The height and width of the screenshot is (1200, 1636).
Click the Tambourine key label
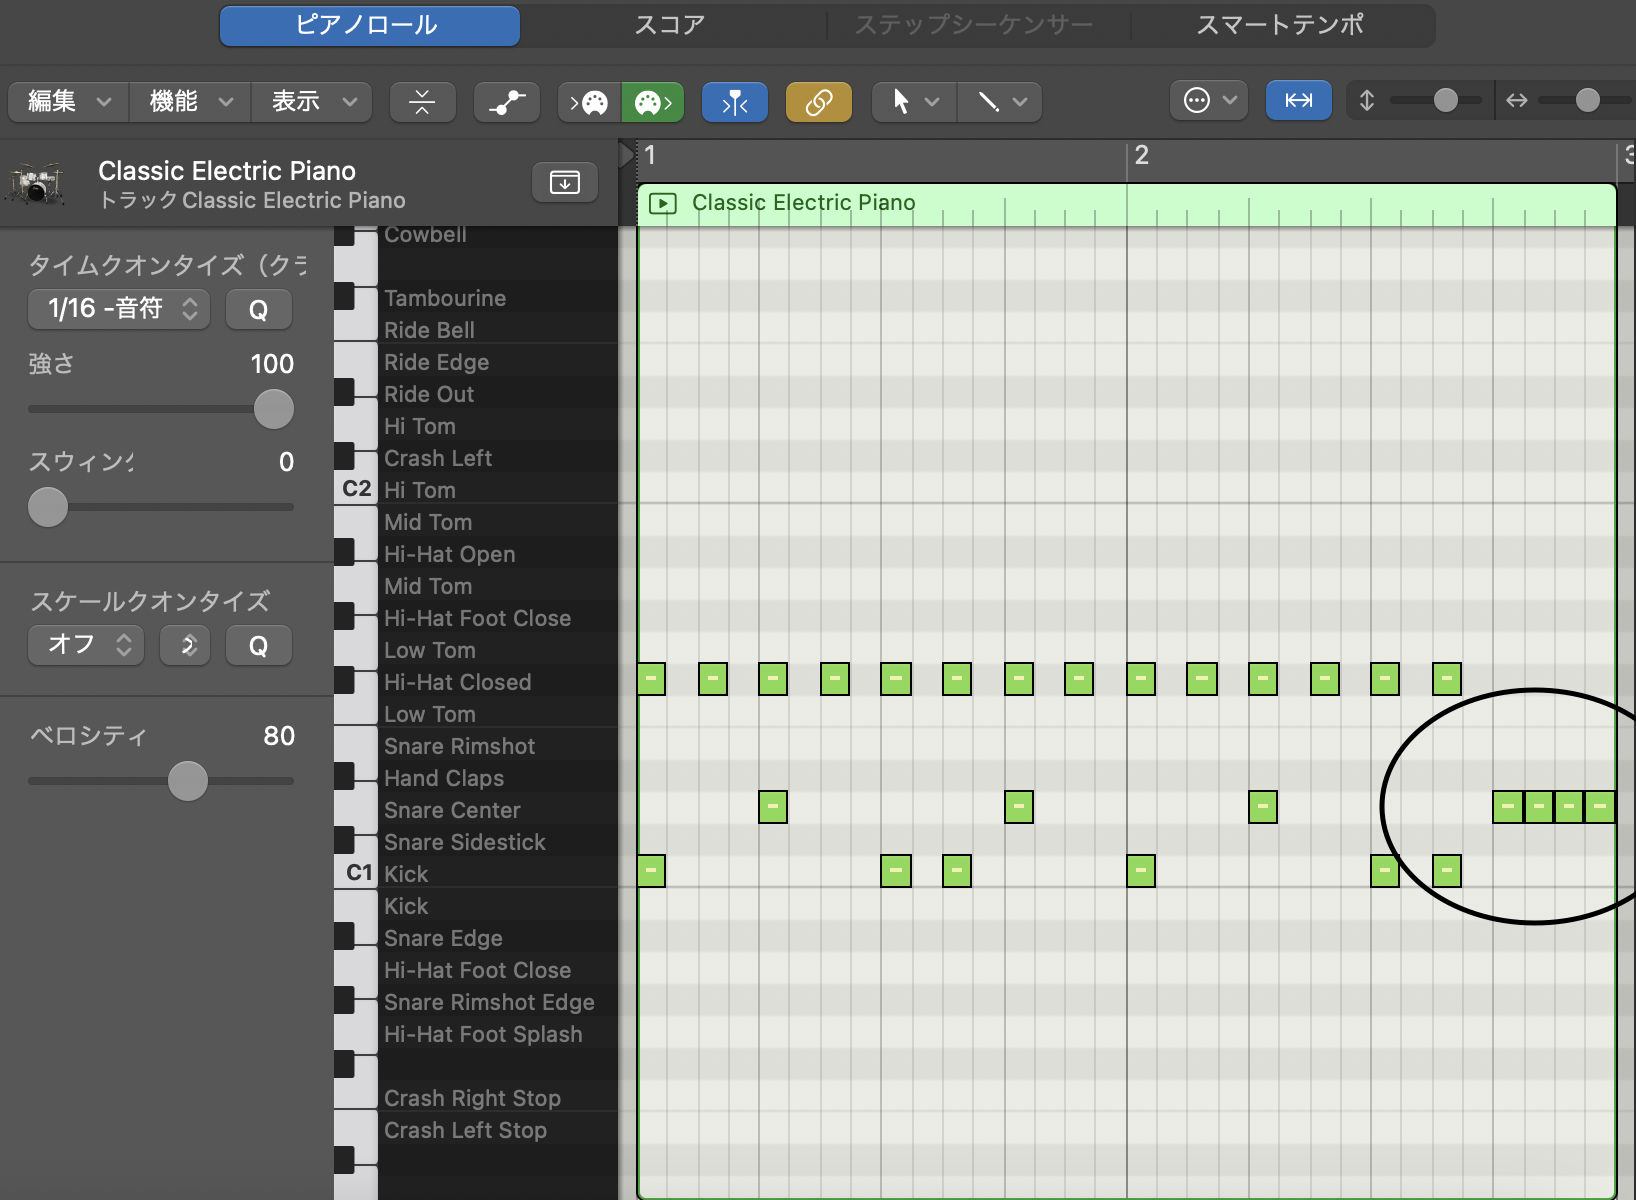(x=445, y=298)
